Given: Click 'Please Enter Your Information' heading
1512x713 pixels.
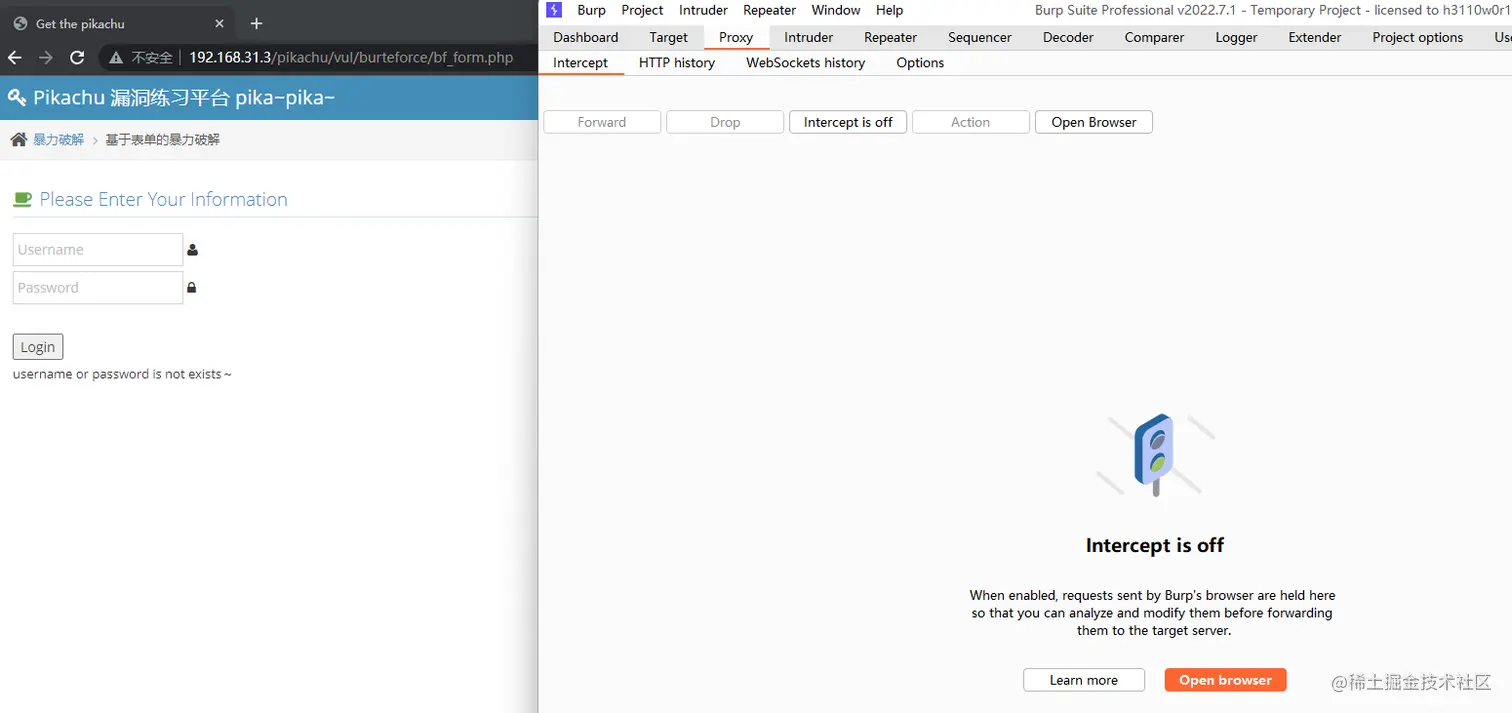Looking at the screenshot, I should (164, 199).
